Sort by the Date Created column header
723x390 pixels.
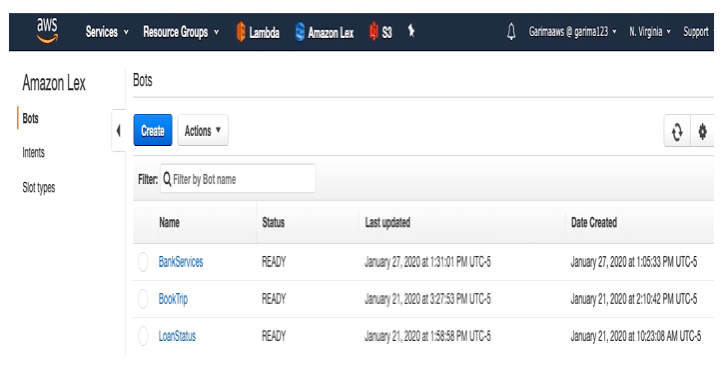pyautogui.click(x=594, y=223)
